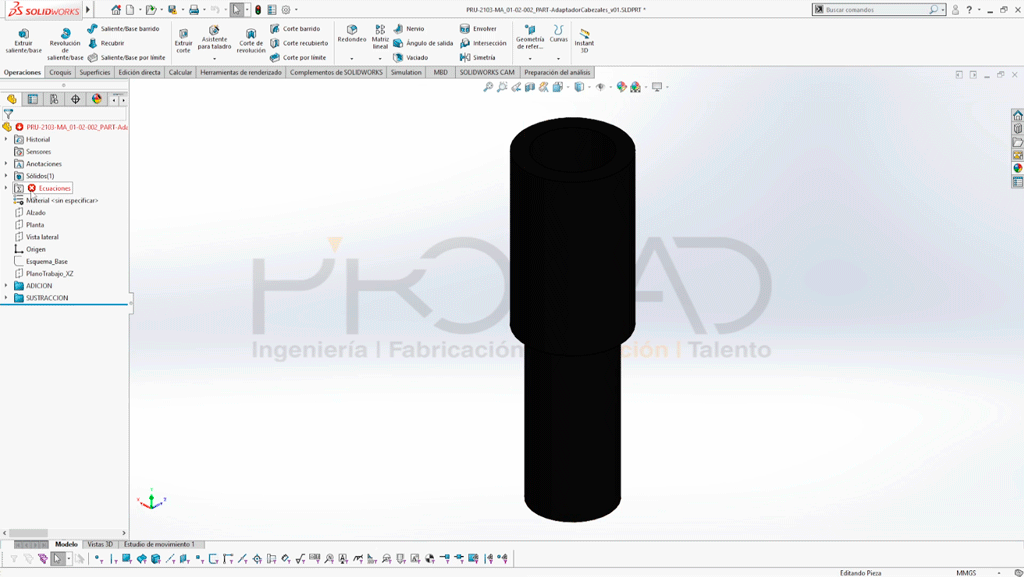Open FeatureManager design tree tab

pyautogui.click(x=11, y=99)
